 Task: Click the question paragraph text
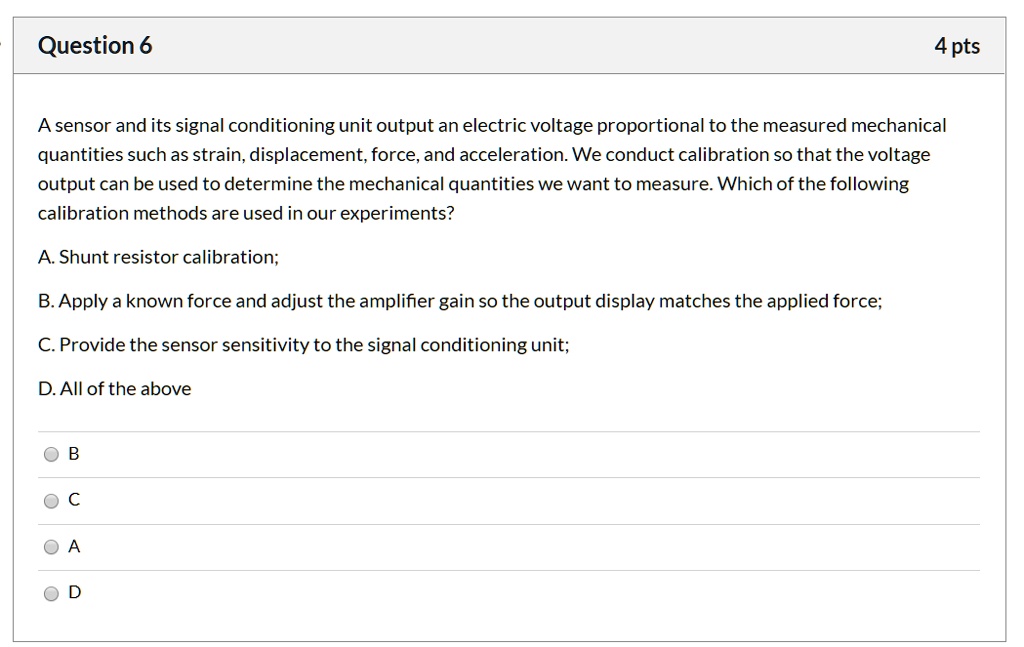click(x=491, y=168)
